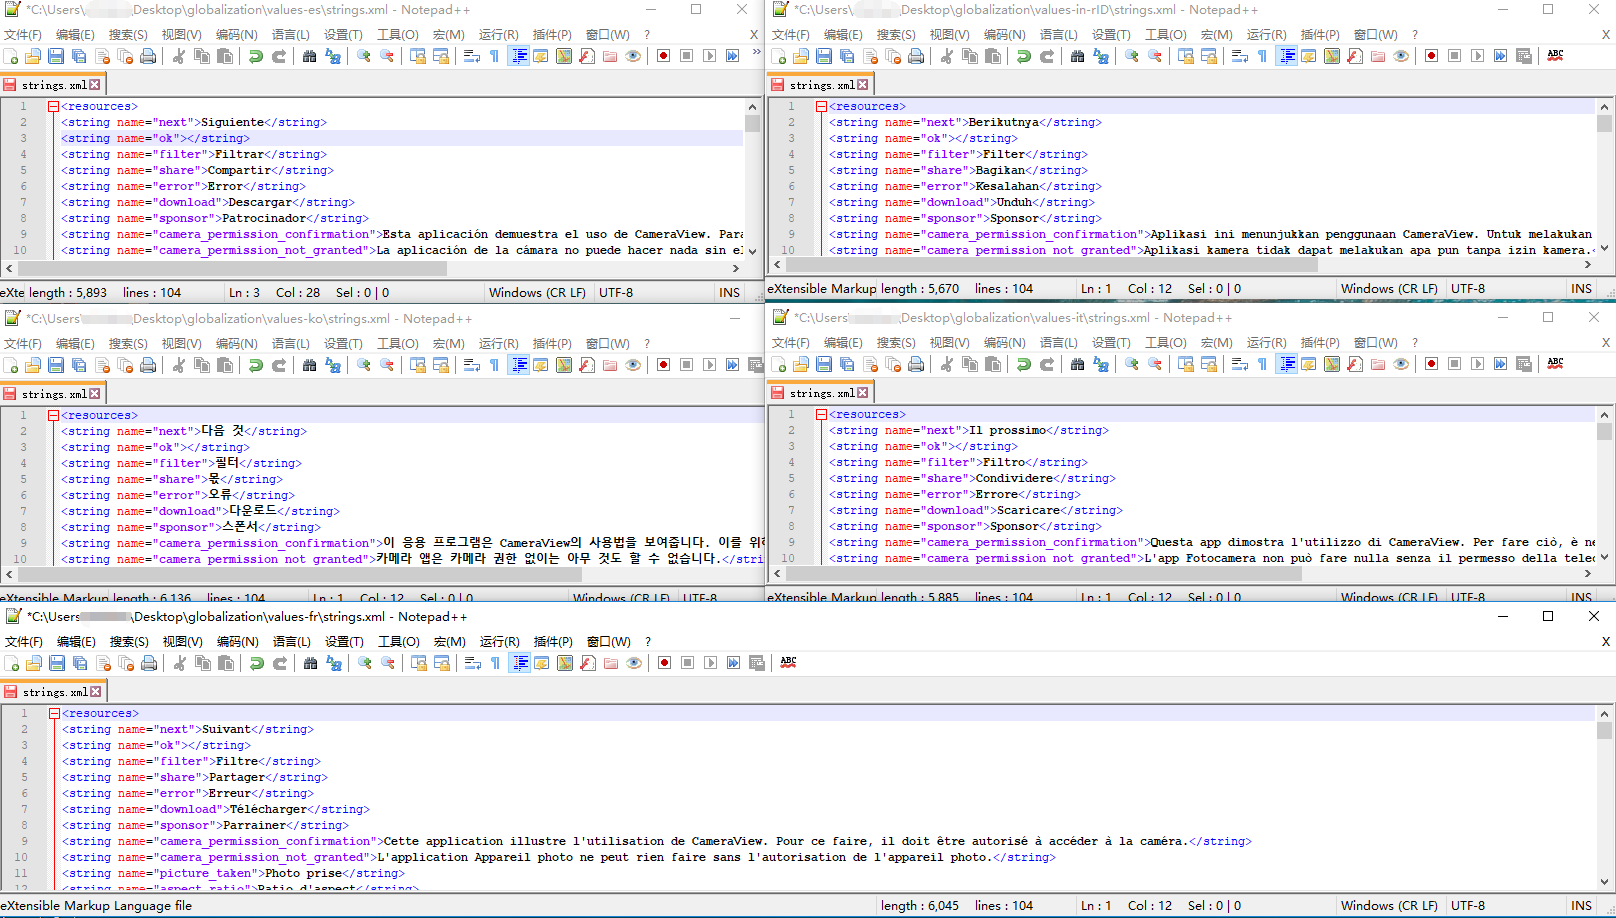Click Stop Recording icon in values-it window
This screenshot has height=918, width=1616.
click(1455, 364)
